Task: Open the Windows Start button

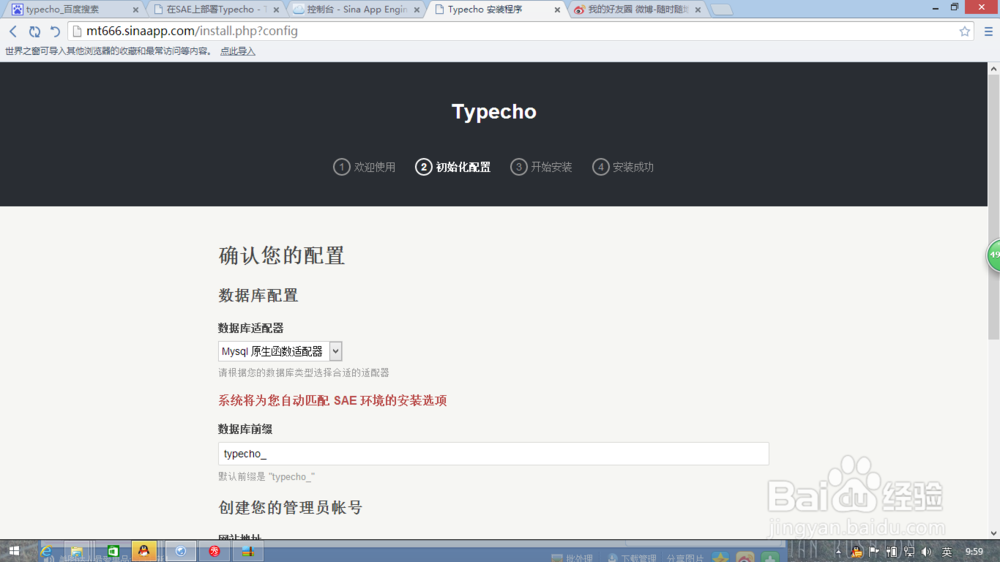Action: click(x=14, y=551)
